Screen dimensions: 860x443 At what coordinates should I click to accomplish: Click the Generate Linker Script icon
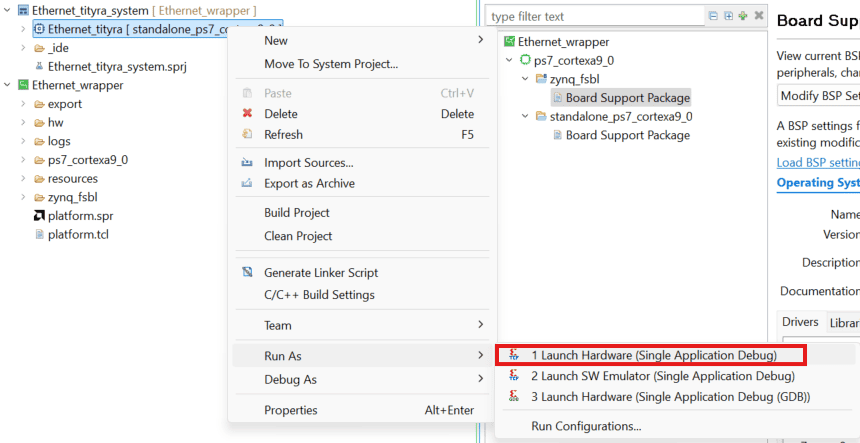248,273
